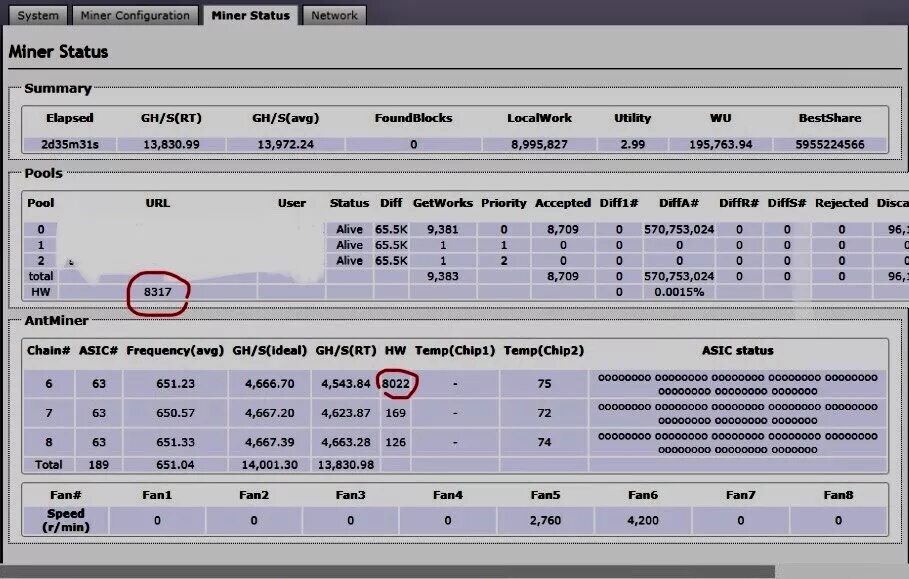Select the Miner Status tab
The height and width of the screenshot is (579, 909).
(x=250, y=15)
